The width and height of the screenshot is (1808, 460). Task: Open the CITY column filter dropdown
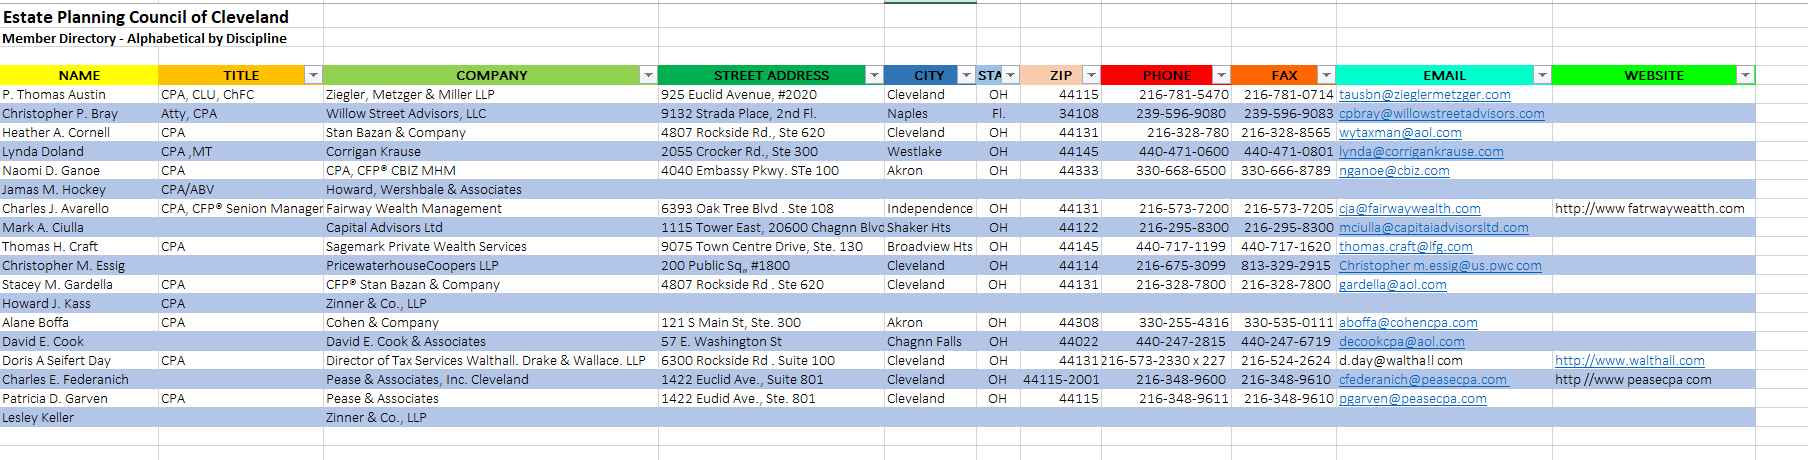point(966,75)
